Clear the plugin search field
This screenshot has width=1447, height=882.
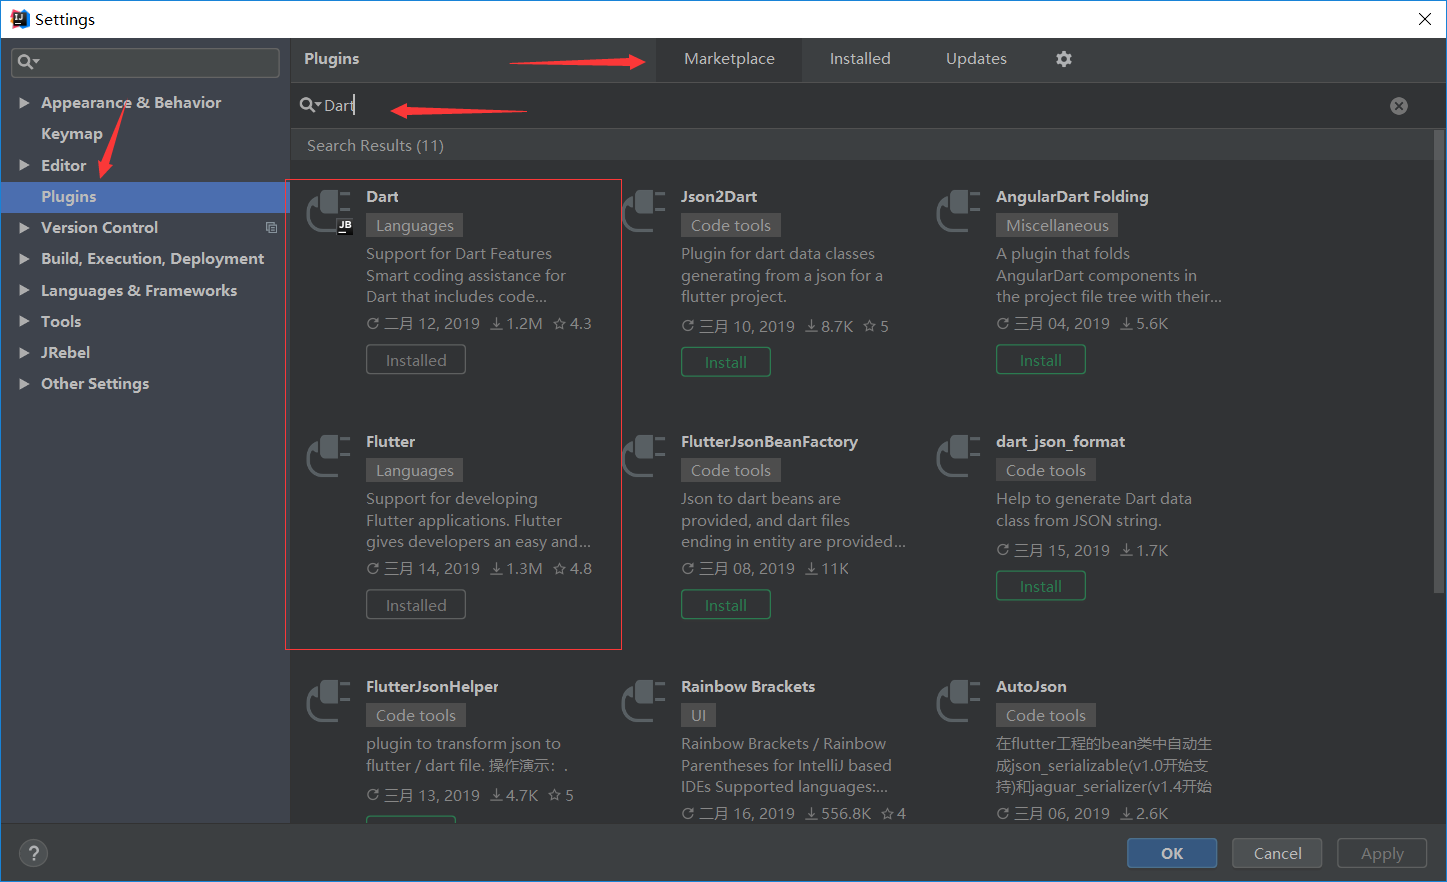tap(1399, 106)
